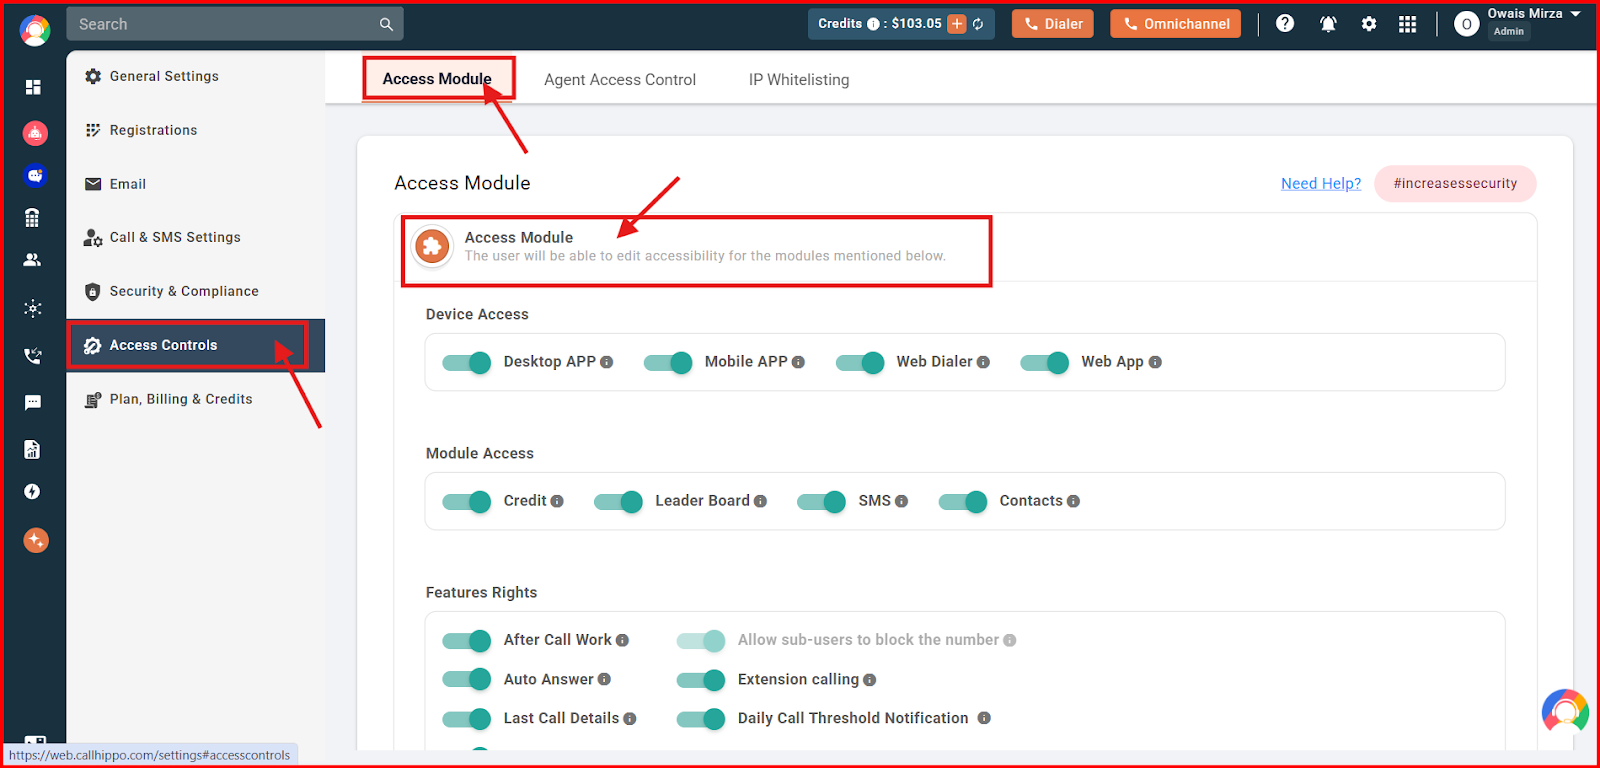Open the orange sparkle sidebar icon
Viewport: 1600px width, 768px height.
tap(36, 540)
